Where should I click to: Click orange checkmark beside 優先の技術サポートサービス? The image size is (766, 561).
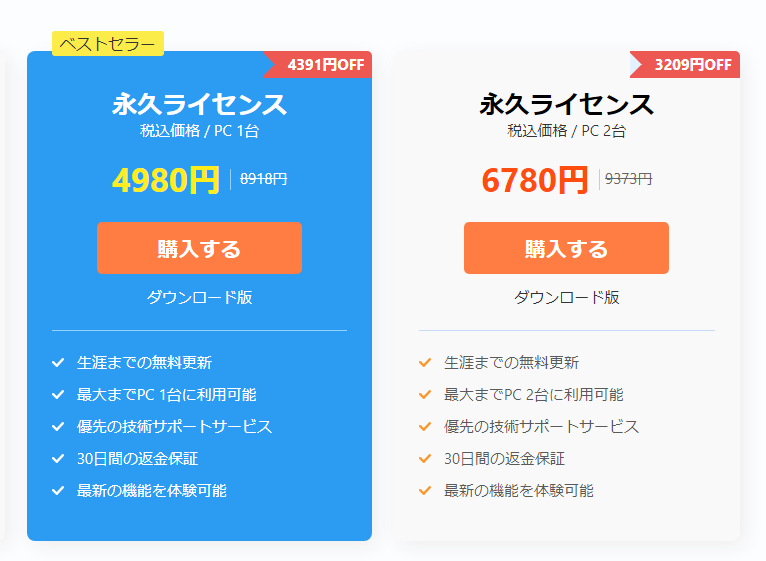click(425, 427)
